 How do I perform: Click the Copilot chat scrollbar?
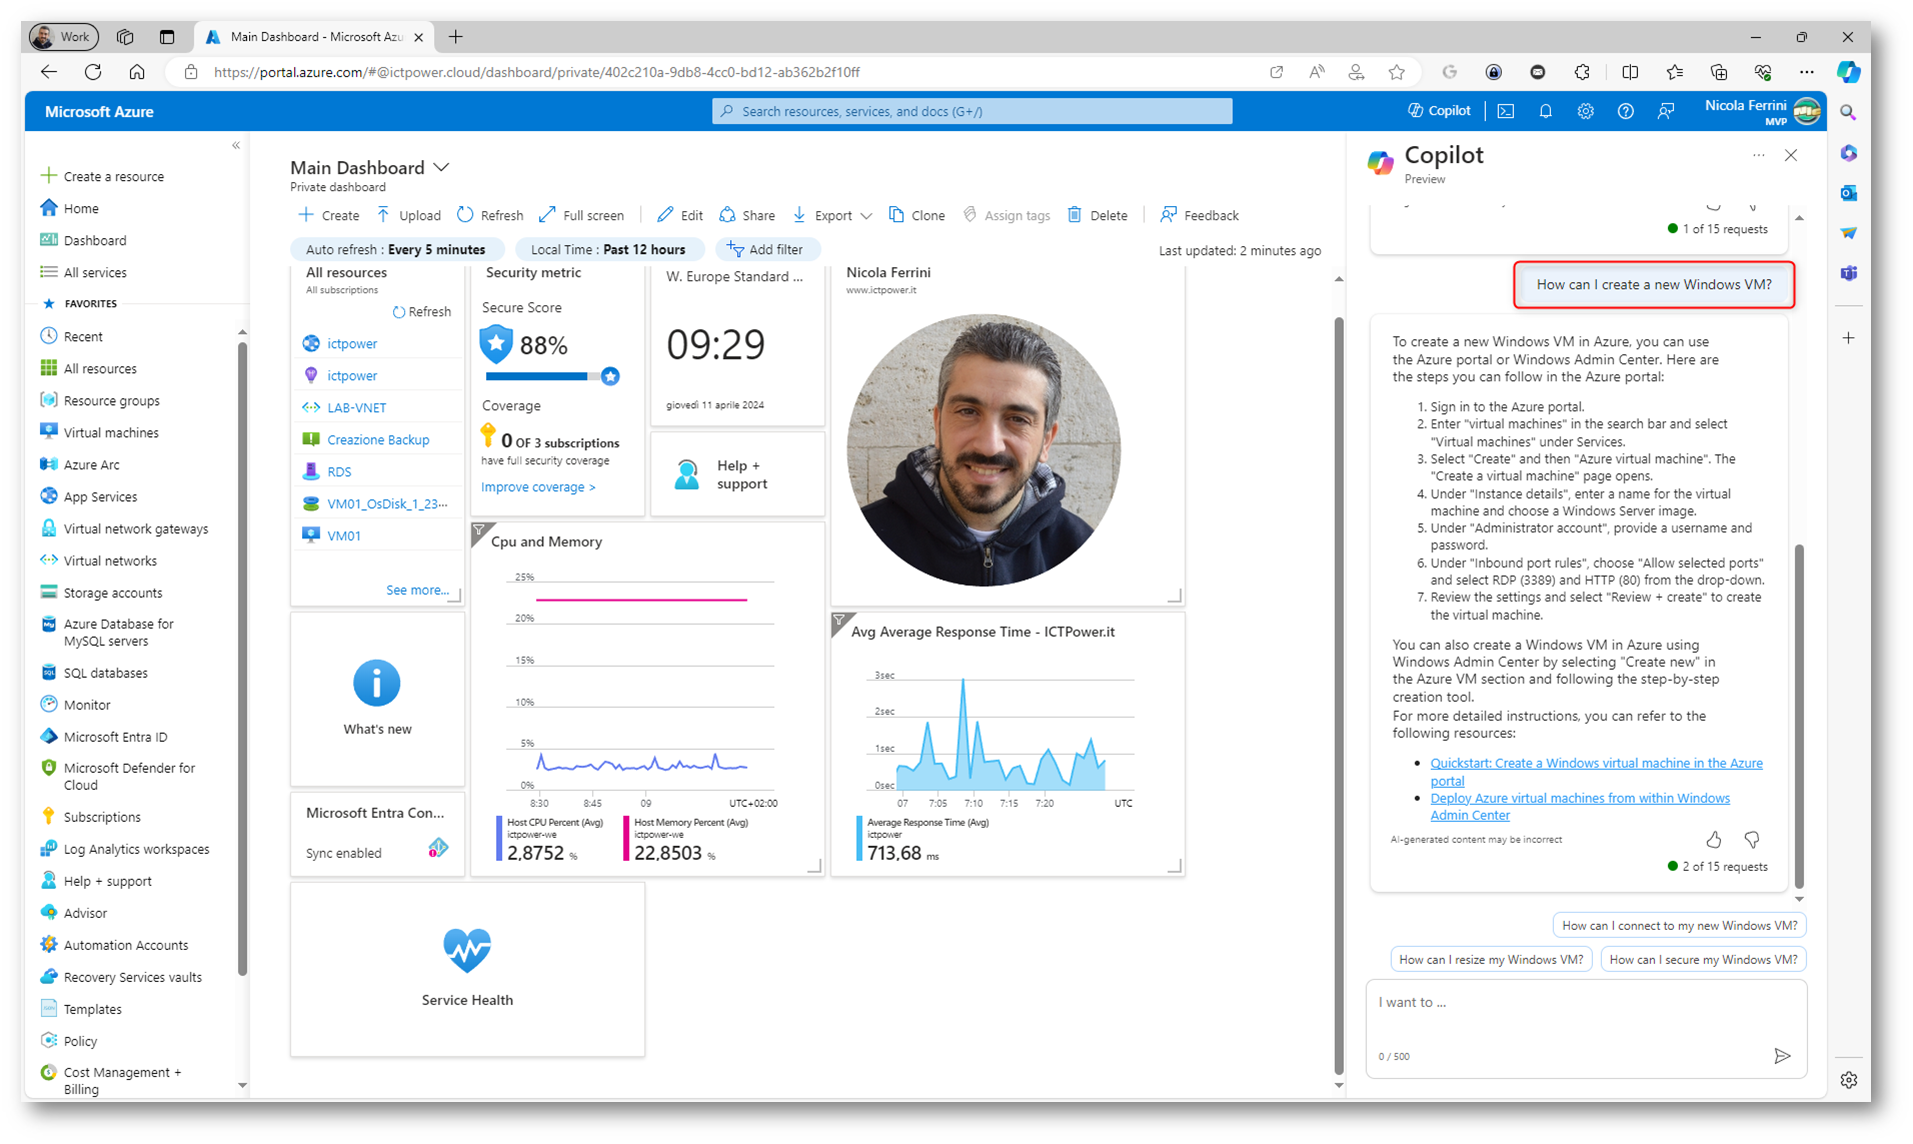pyautogui.click(x=1799, y=715)
